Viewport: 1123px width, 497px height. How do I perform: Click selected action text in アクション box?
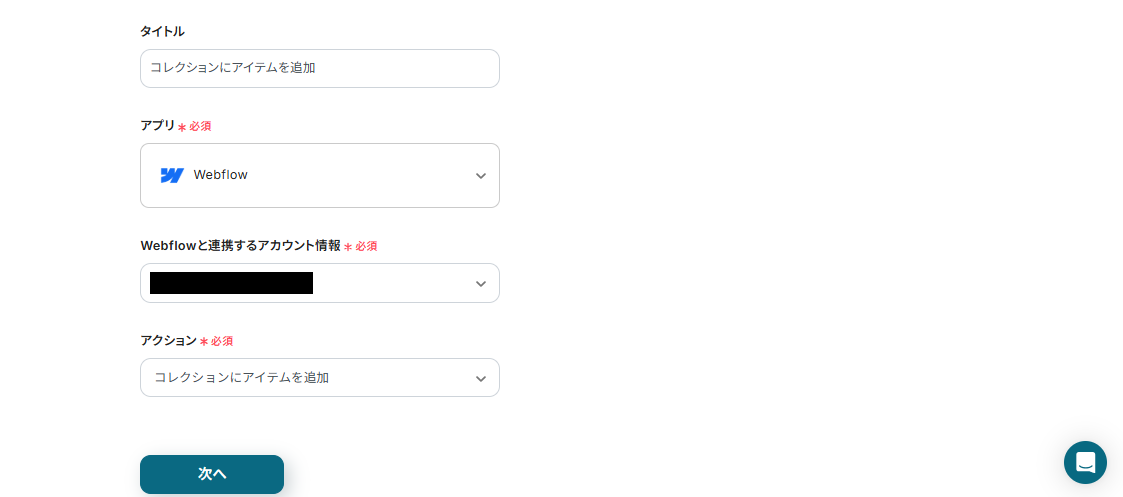241,378
